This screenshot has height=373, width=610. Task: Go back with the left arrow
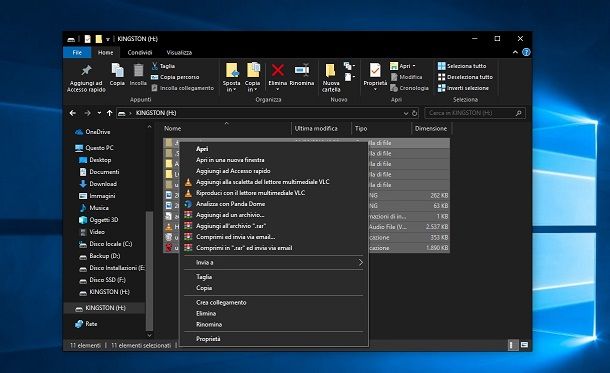tap(73, 113)
